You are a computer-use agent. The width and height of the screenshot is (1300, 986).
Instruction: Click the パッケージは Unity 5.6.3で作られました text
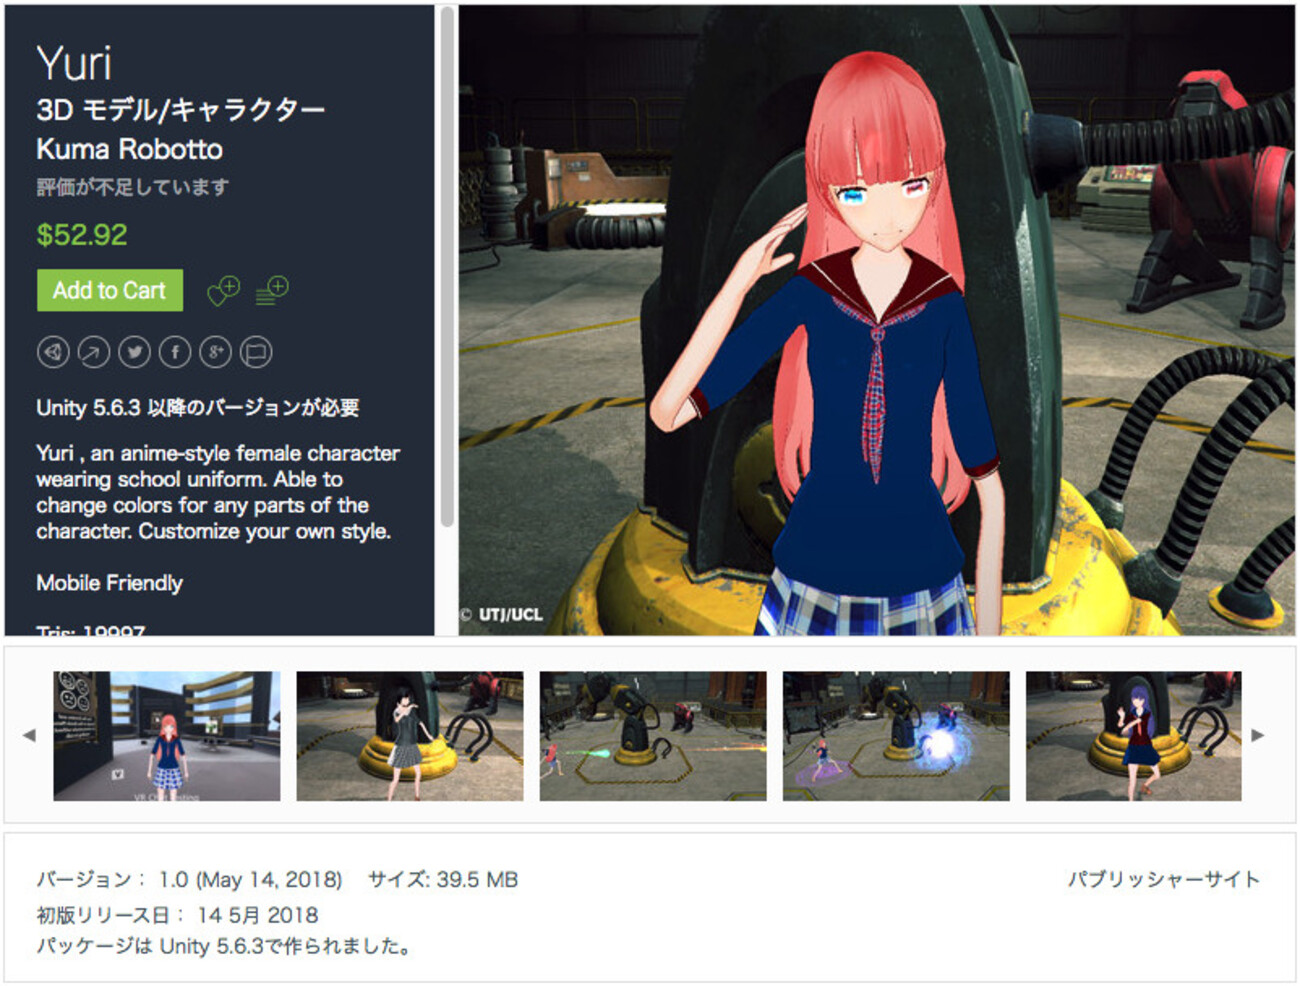tap(224, 946)
